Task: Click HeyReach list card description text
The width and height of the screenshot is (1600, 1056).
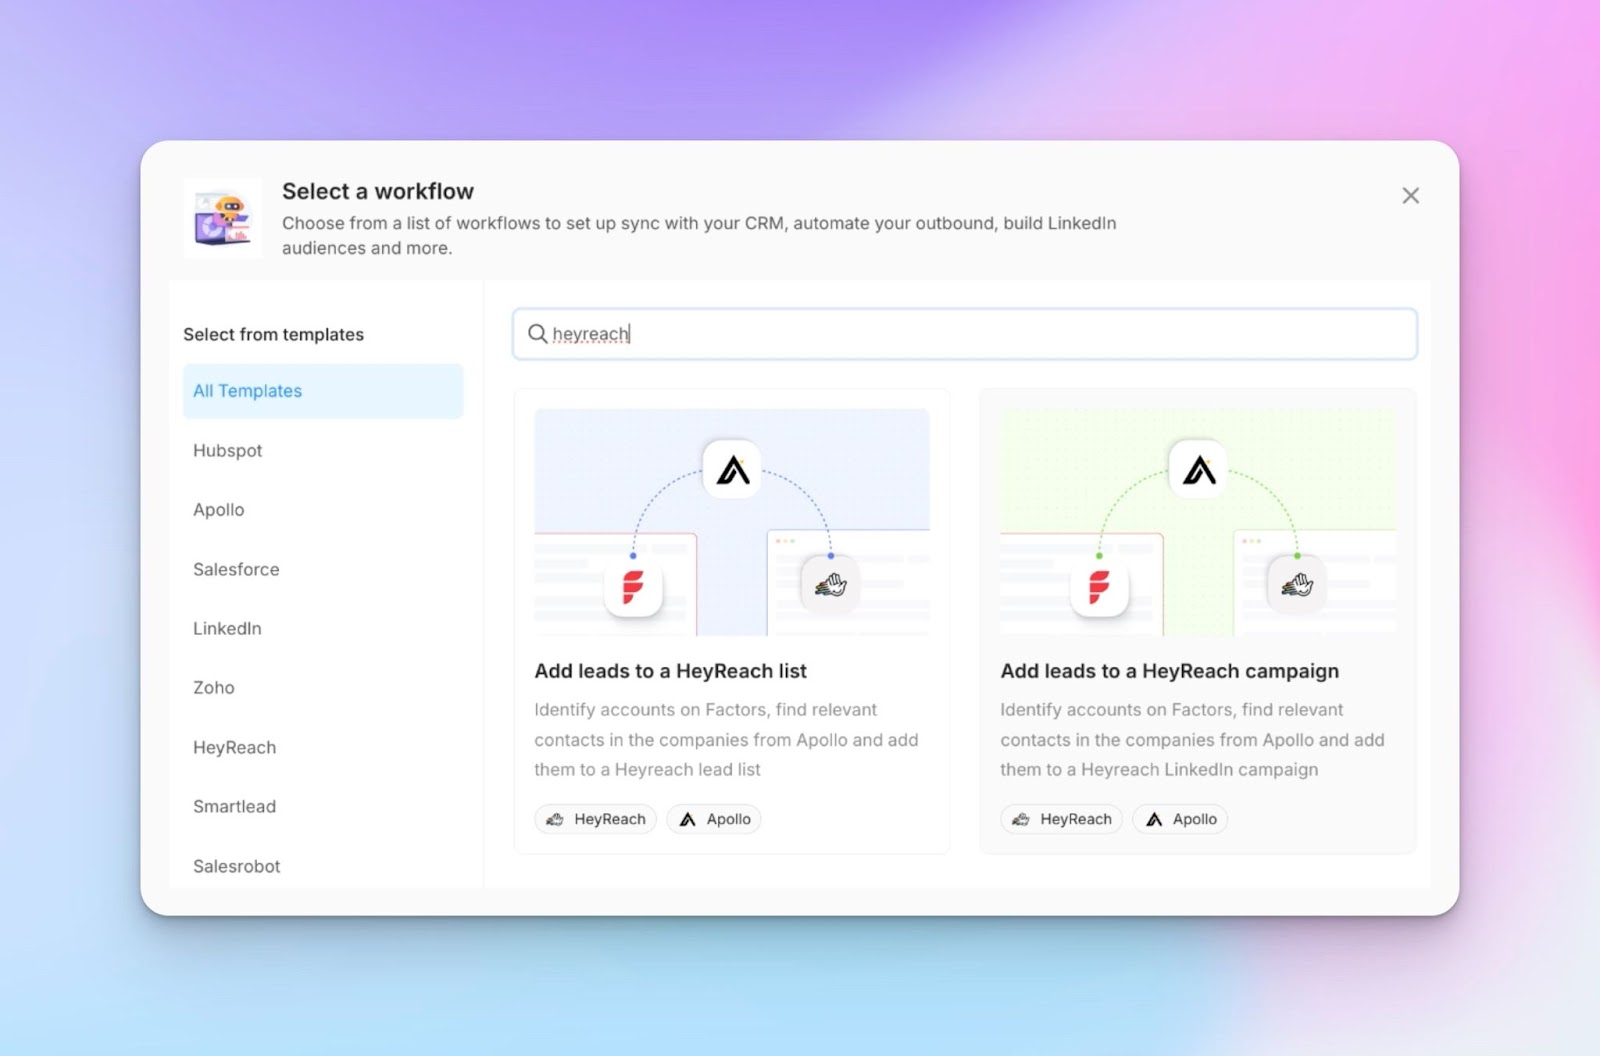Action: pos(726,740)
